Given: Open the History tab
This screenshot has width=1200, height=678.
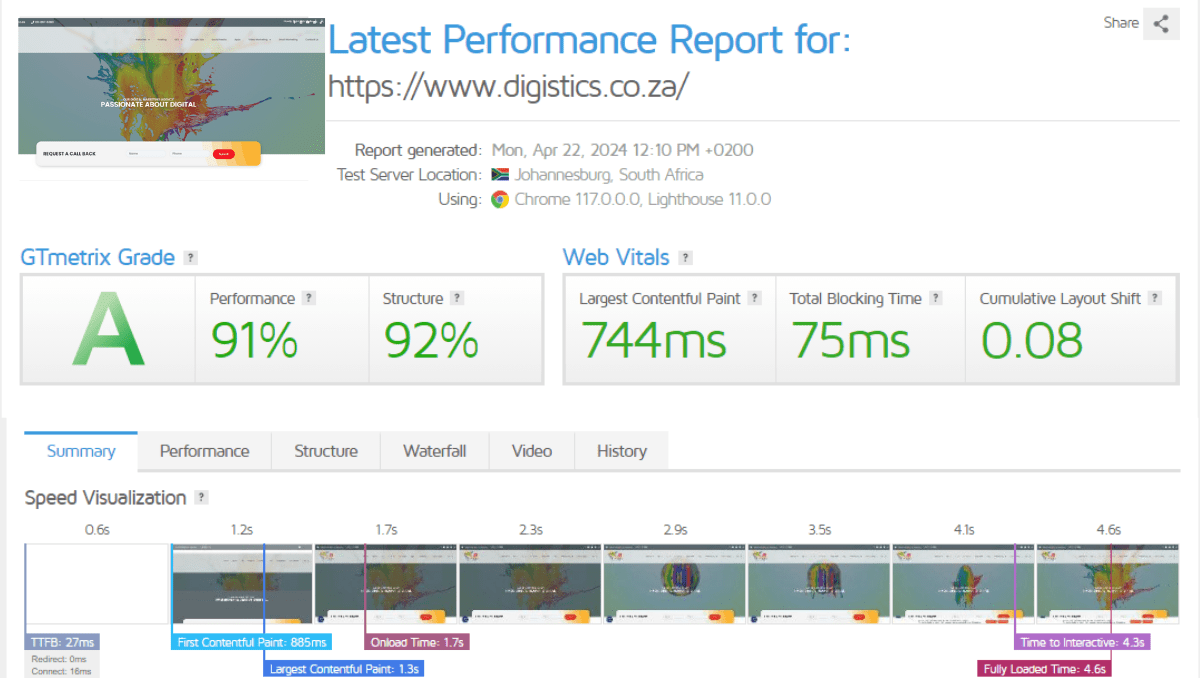Looking at the screenshot, I should 621,451.
